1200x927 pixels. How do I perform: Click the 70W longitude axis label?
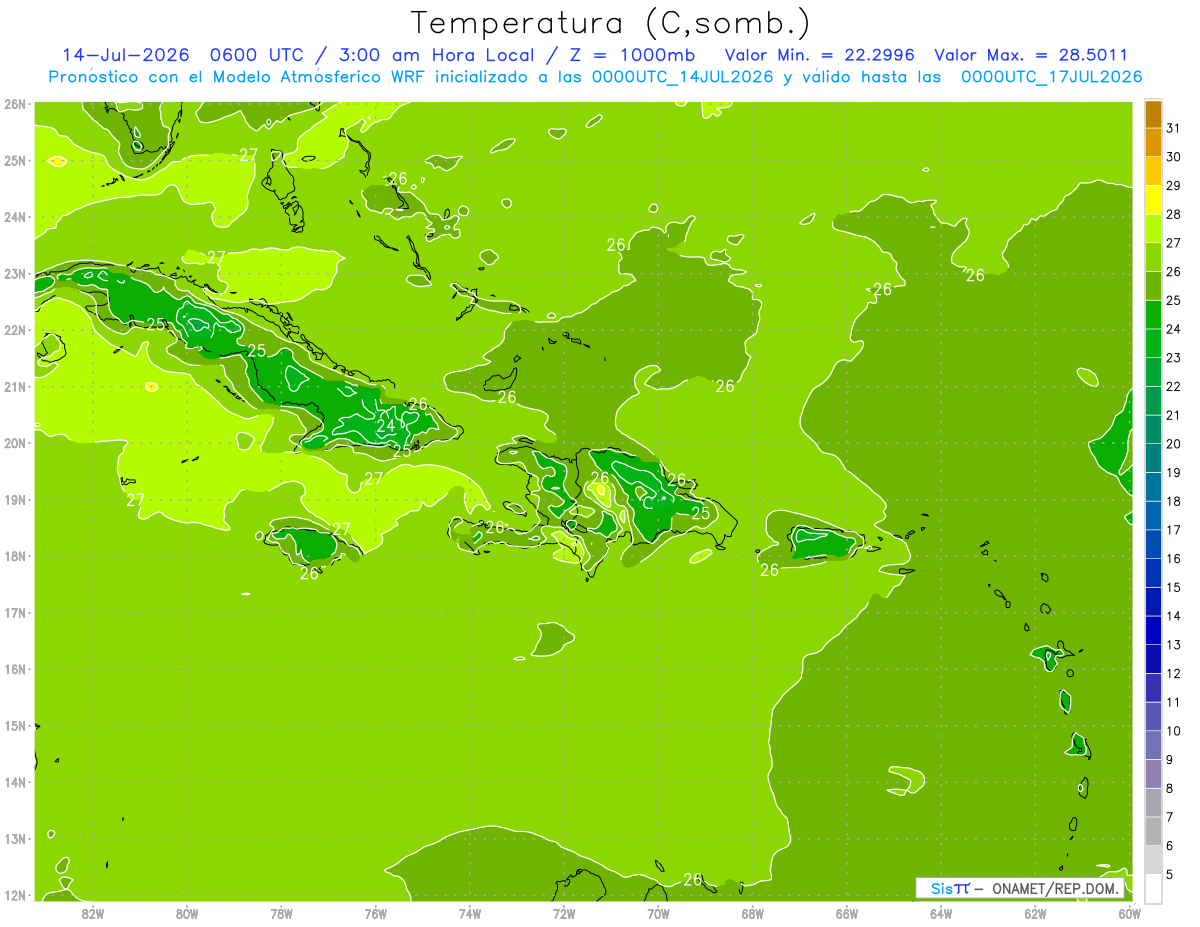(x=658, y=913)
